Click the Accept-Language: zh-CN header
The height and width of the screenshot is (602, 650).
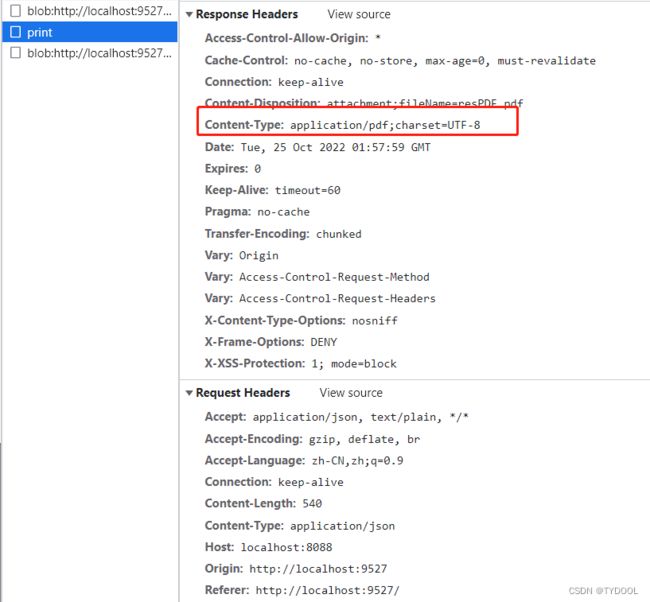click(x=304, y=461)
